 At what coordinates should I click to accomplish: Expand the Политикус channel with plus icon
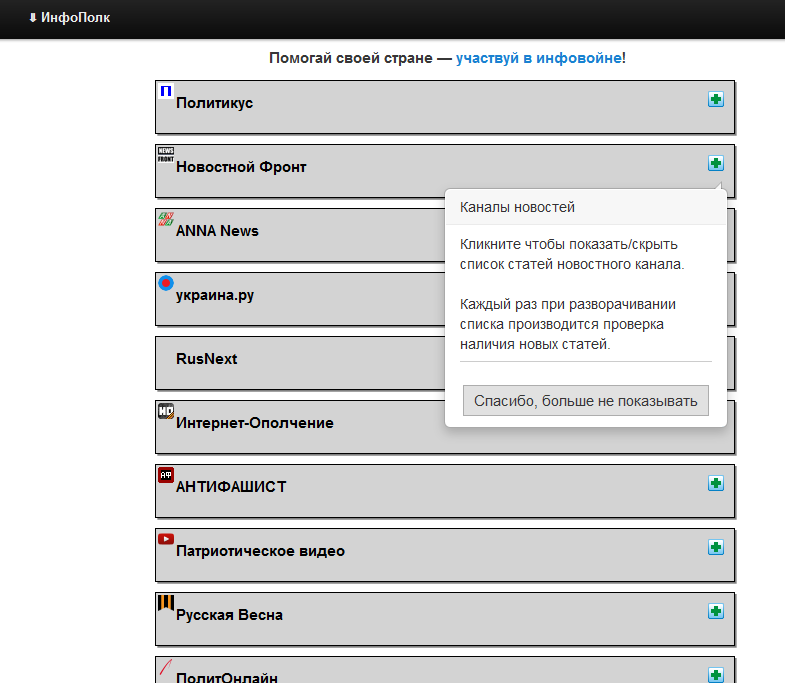pos(715,99)
